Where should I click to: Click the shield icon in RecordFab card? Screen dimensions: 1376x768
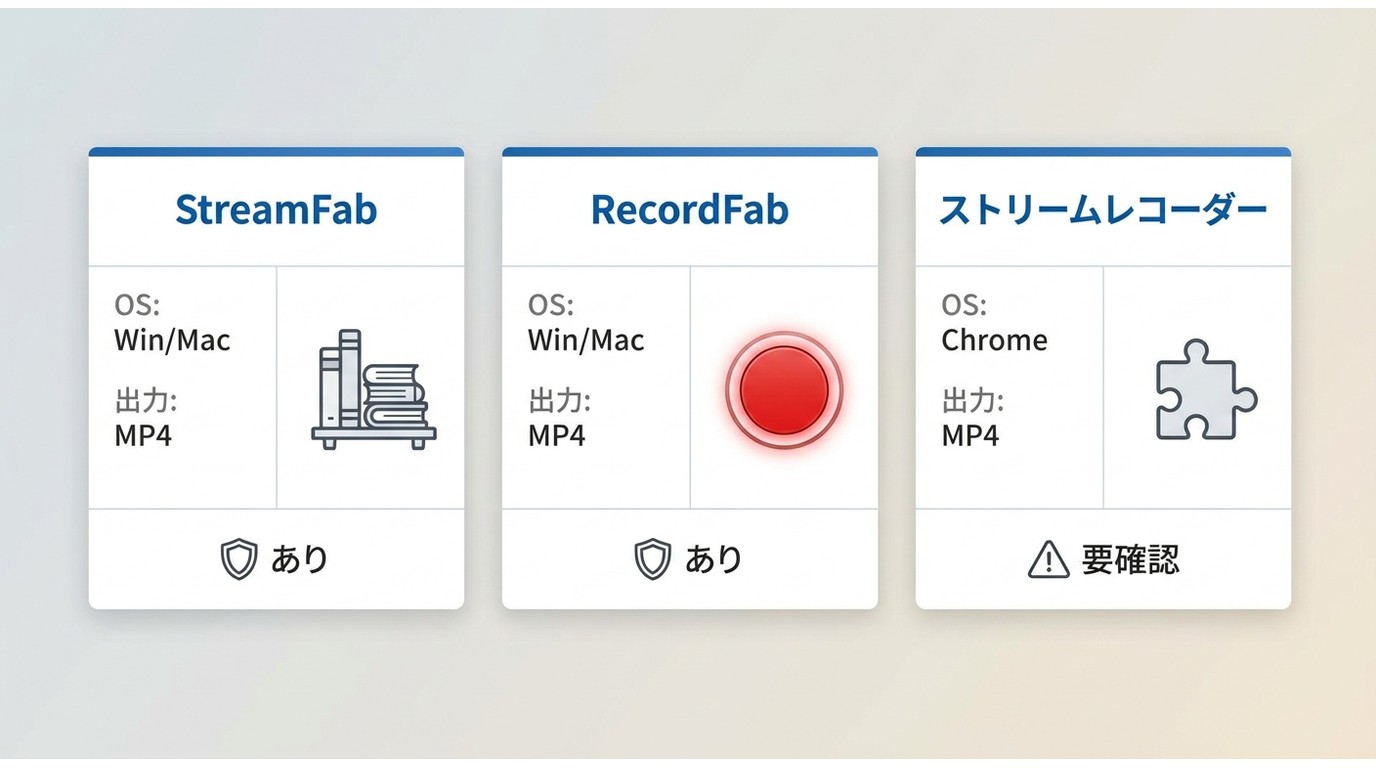click(652, 559)
